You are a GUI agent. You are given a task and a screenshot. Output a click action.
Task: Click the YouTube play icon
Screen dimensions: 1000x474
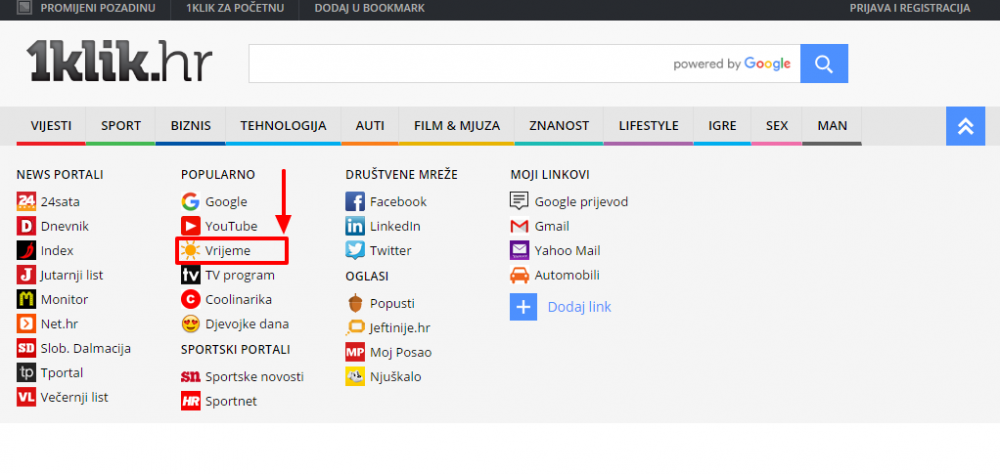pos(191,226)
